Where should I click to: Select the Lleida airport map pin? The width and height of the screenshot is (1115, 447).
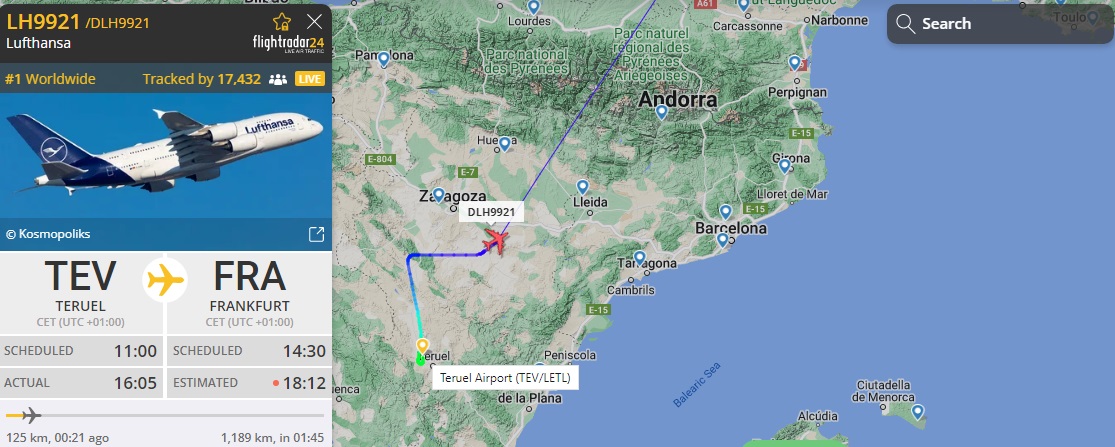(x=582, y=188)
